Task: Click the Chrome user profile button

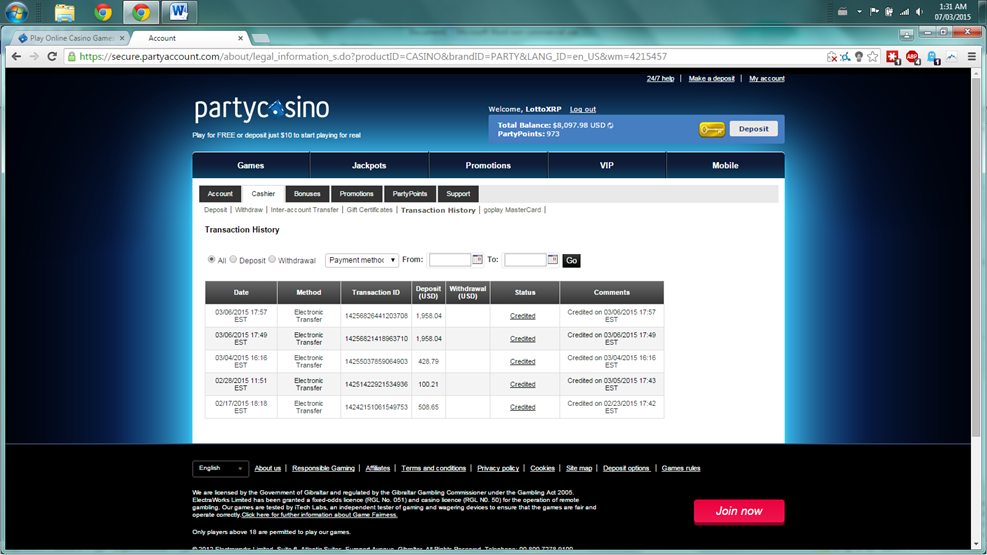Action: tap(906, 33)
